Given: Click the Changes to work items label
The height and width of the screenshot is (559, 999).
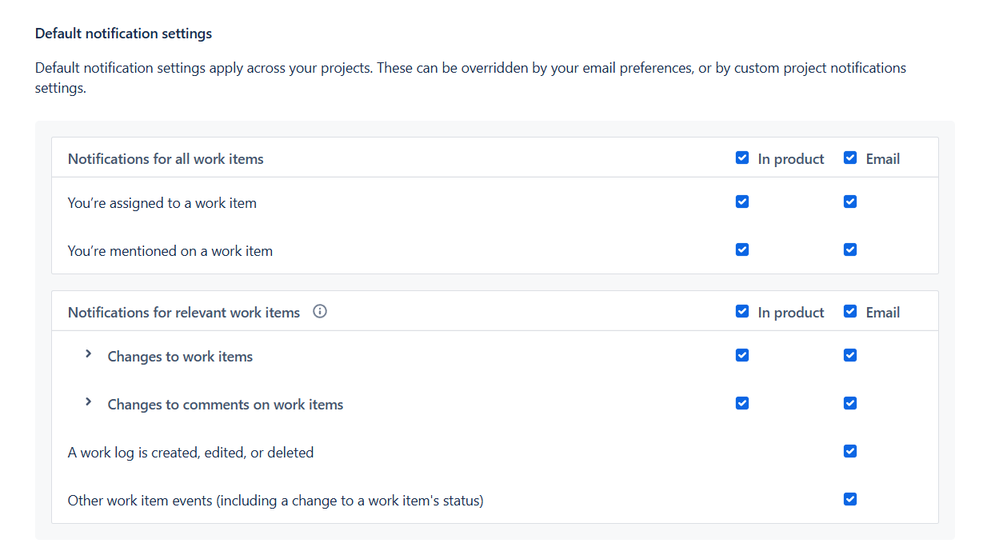Looking at the screenshot, I should [x=180, y=357].
